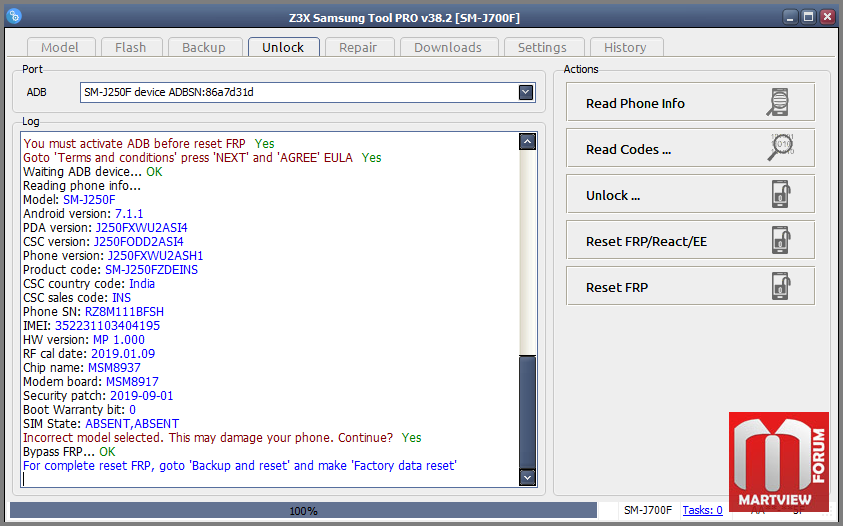This screenshot has height=526, width=843.
Task: Open the Backup tab
Action: pyautogui.click(x=204, y=47)
